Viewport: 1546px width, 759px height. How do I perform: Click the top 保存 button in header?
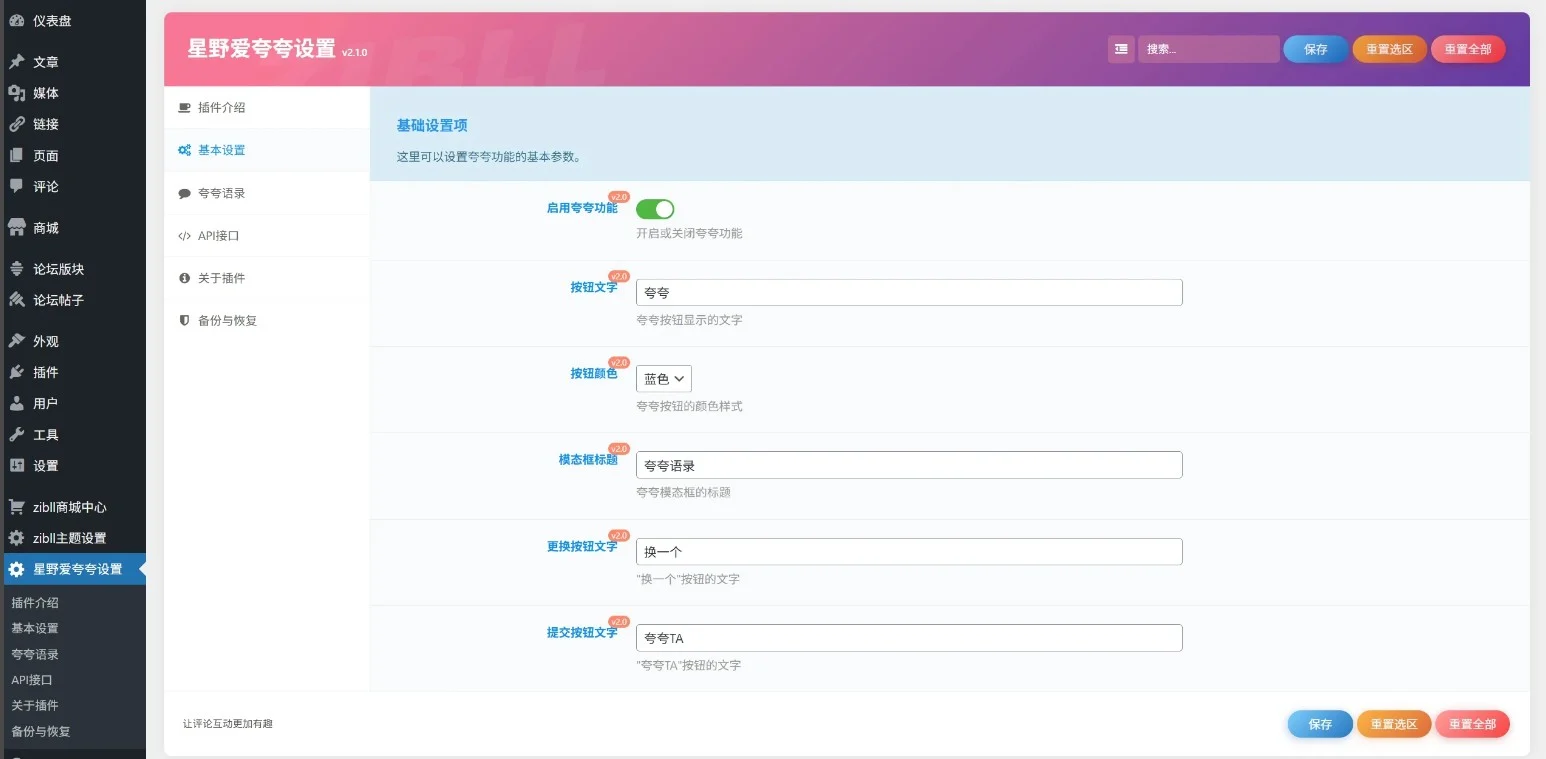pos(1315,49)
